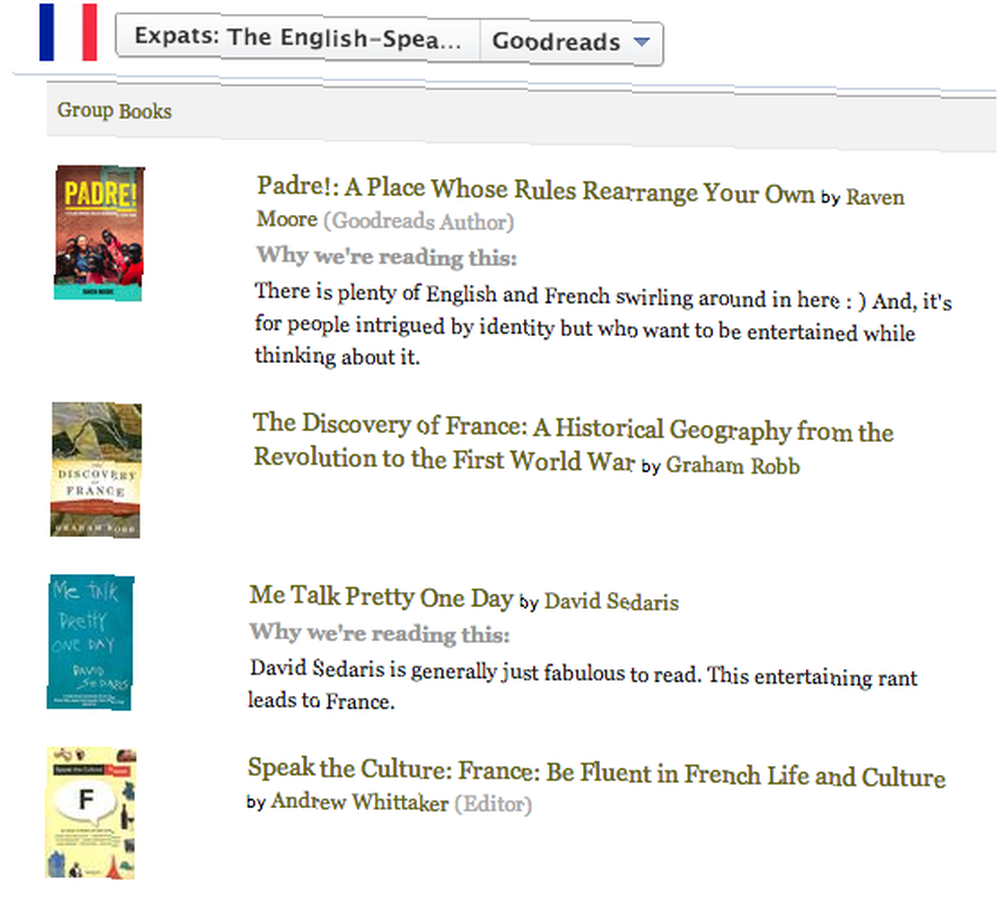Visit author David Sedaris's page
The width and height of the screenshot is (1000, 910).
click(611, 601)
